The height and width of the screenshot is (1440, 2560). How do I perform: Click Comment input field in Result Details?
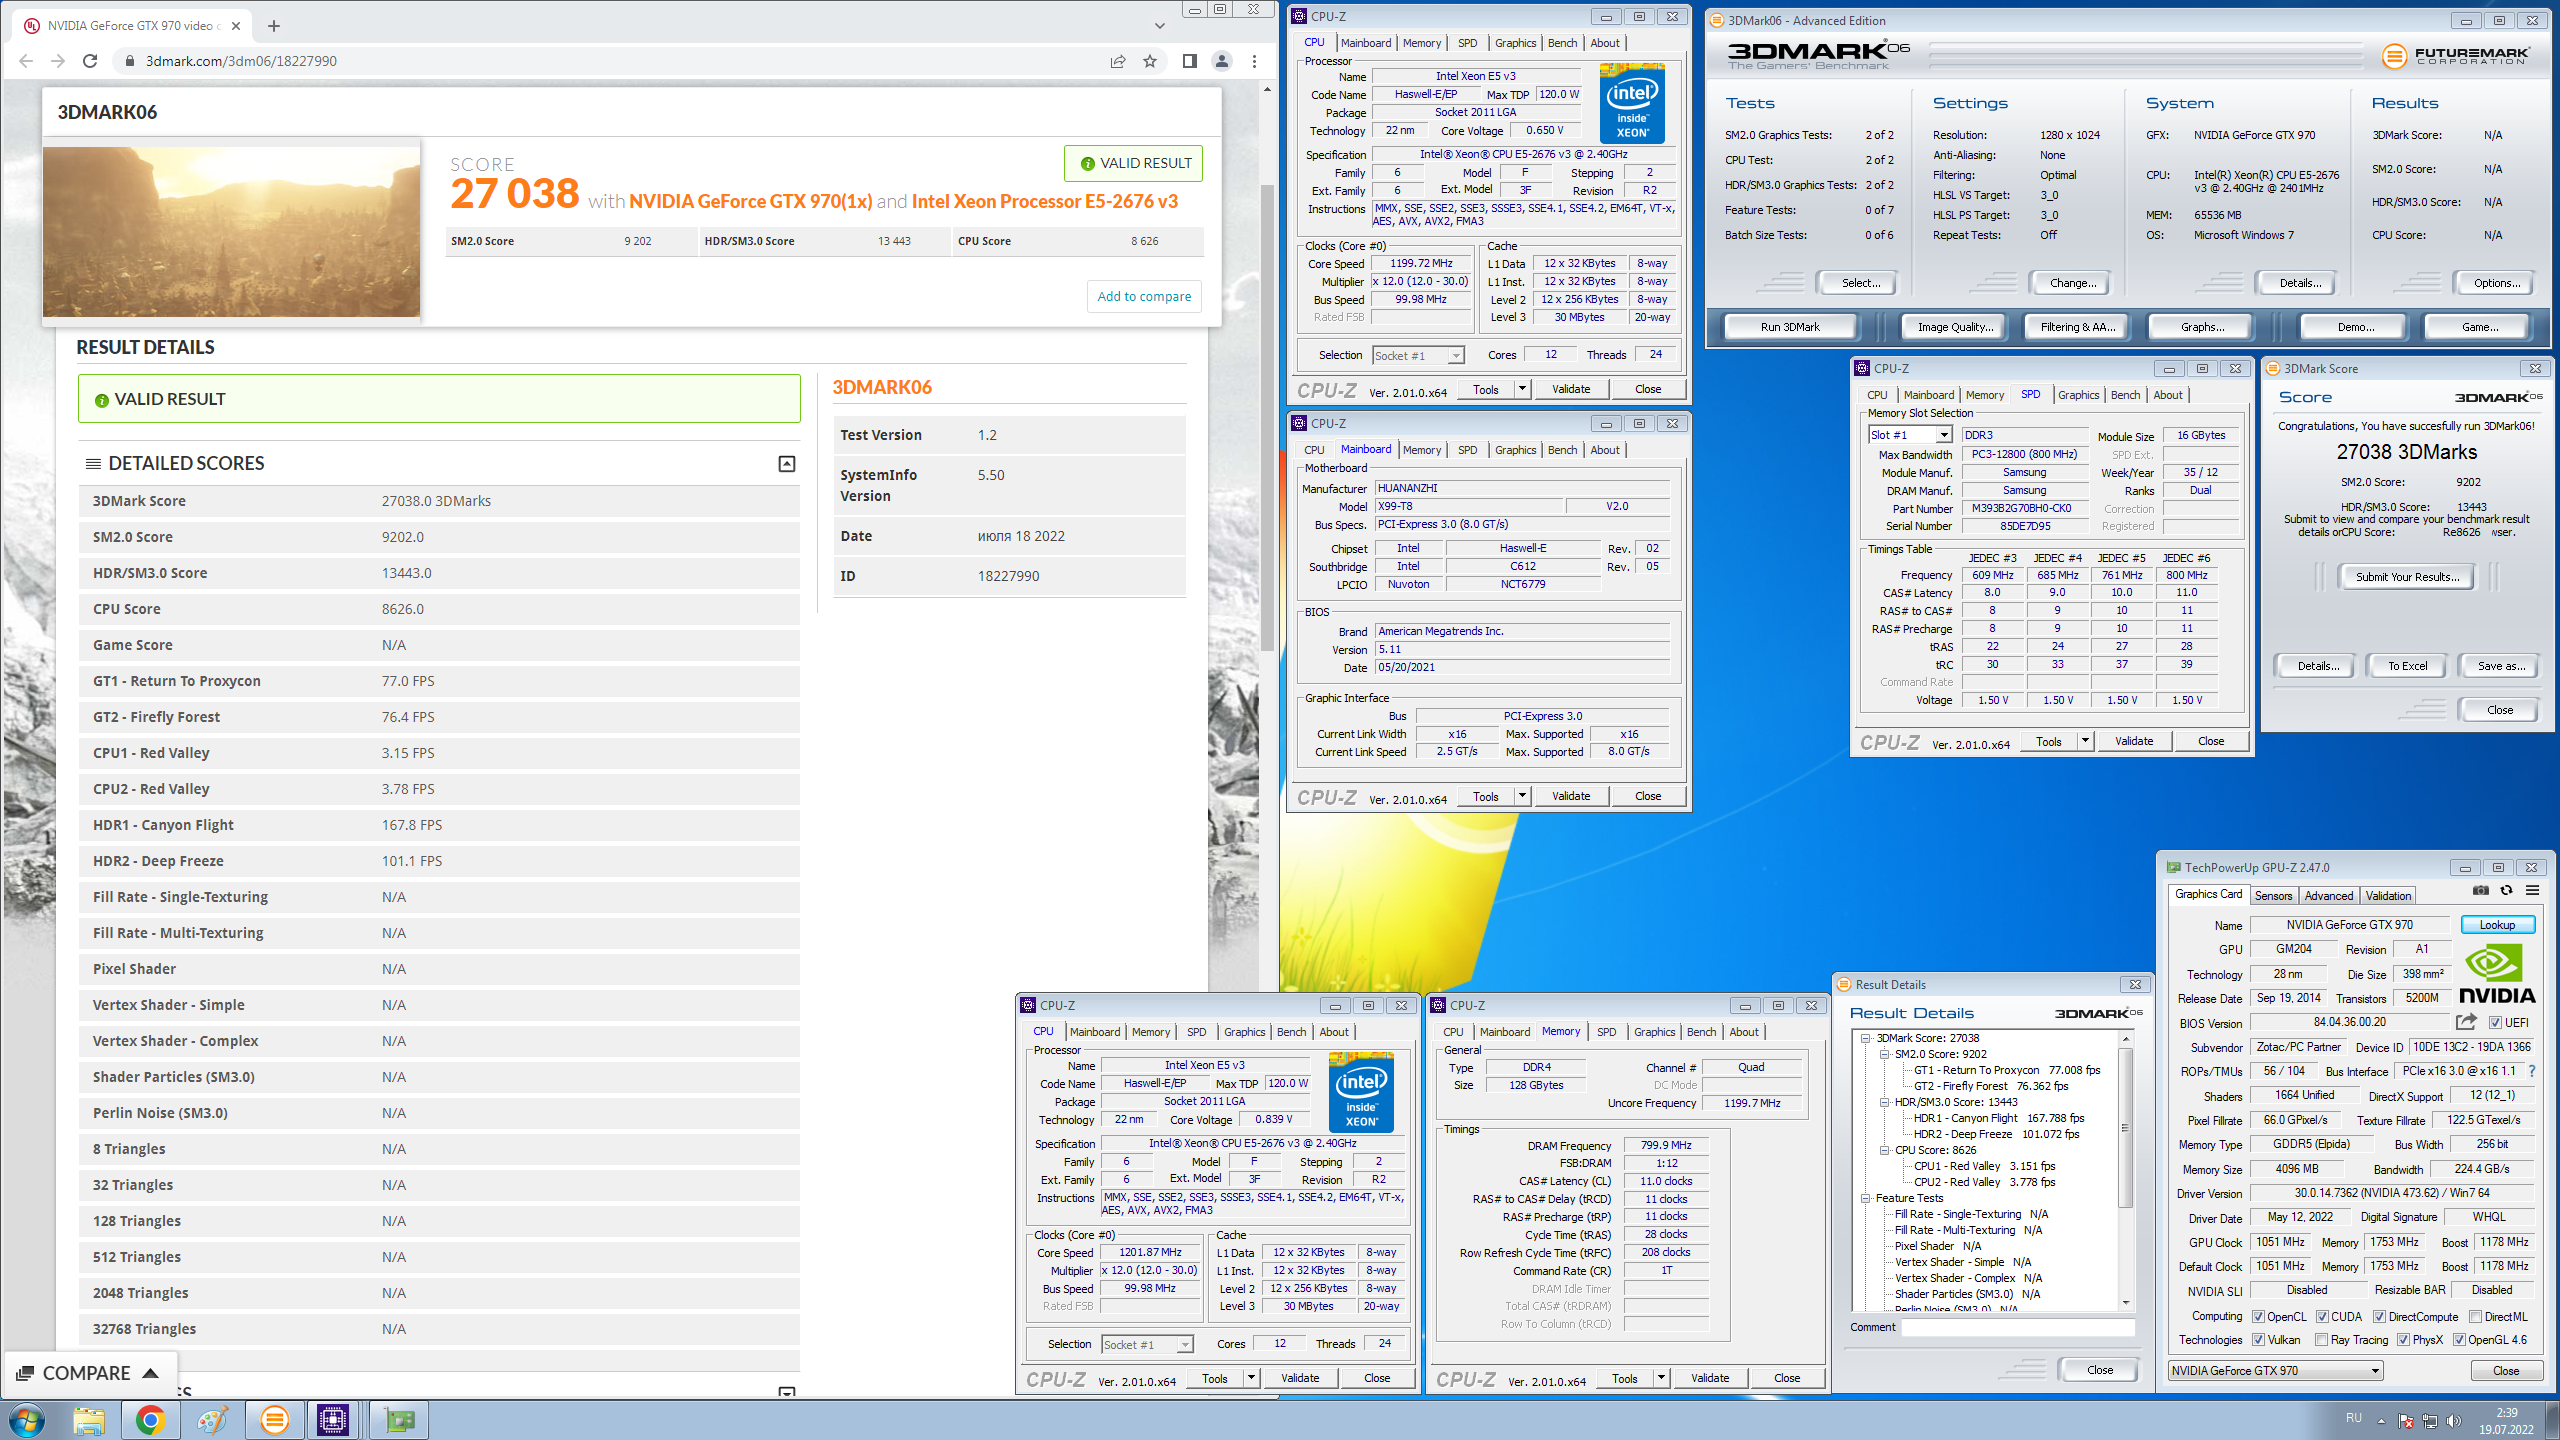point(2017,1328)
